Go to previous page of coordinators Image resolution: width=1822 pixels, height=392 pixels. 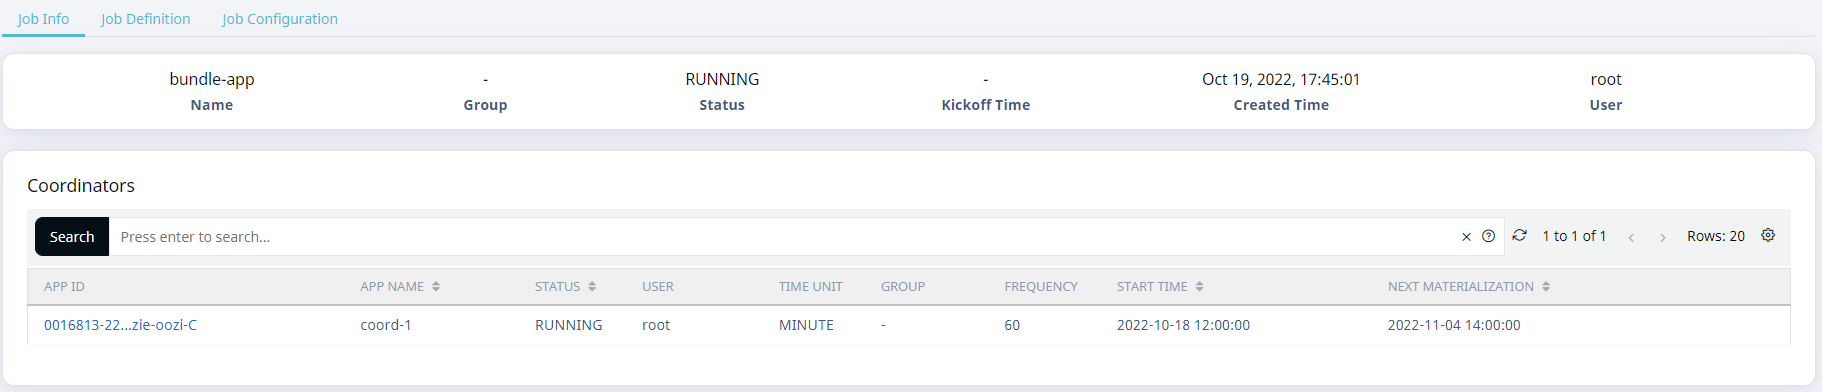(1631, 237)
